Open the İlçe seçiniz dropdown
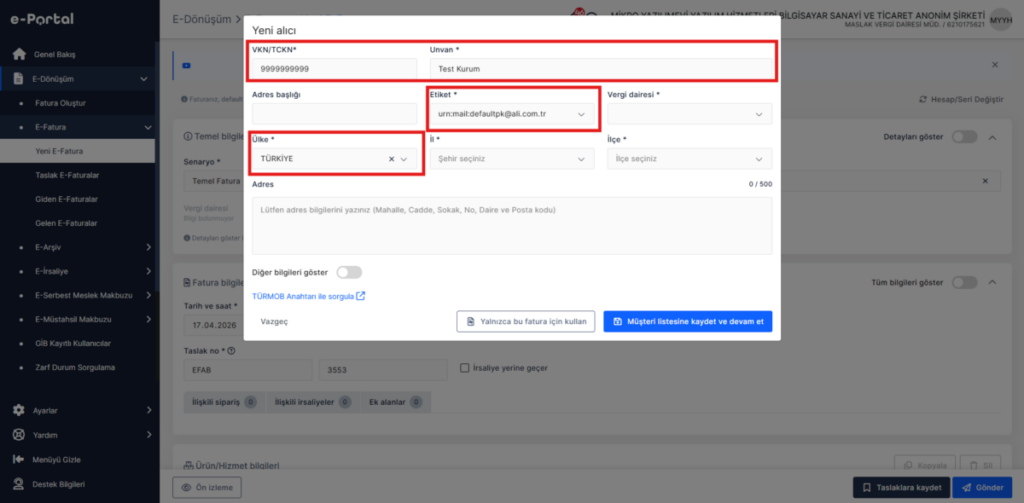 (690, 159)
